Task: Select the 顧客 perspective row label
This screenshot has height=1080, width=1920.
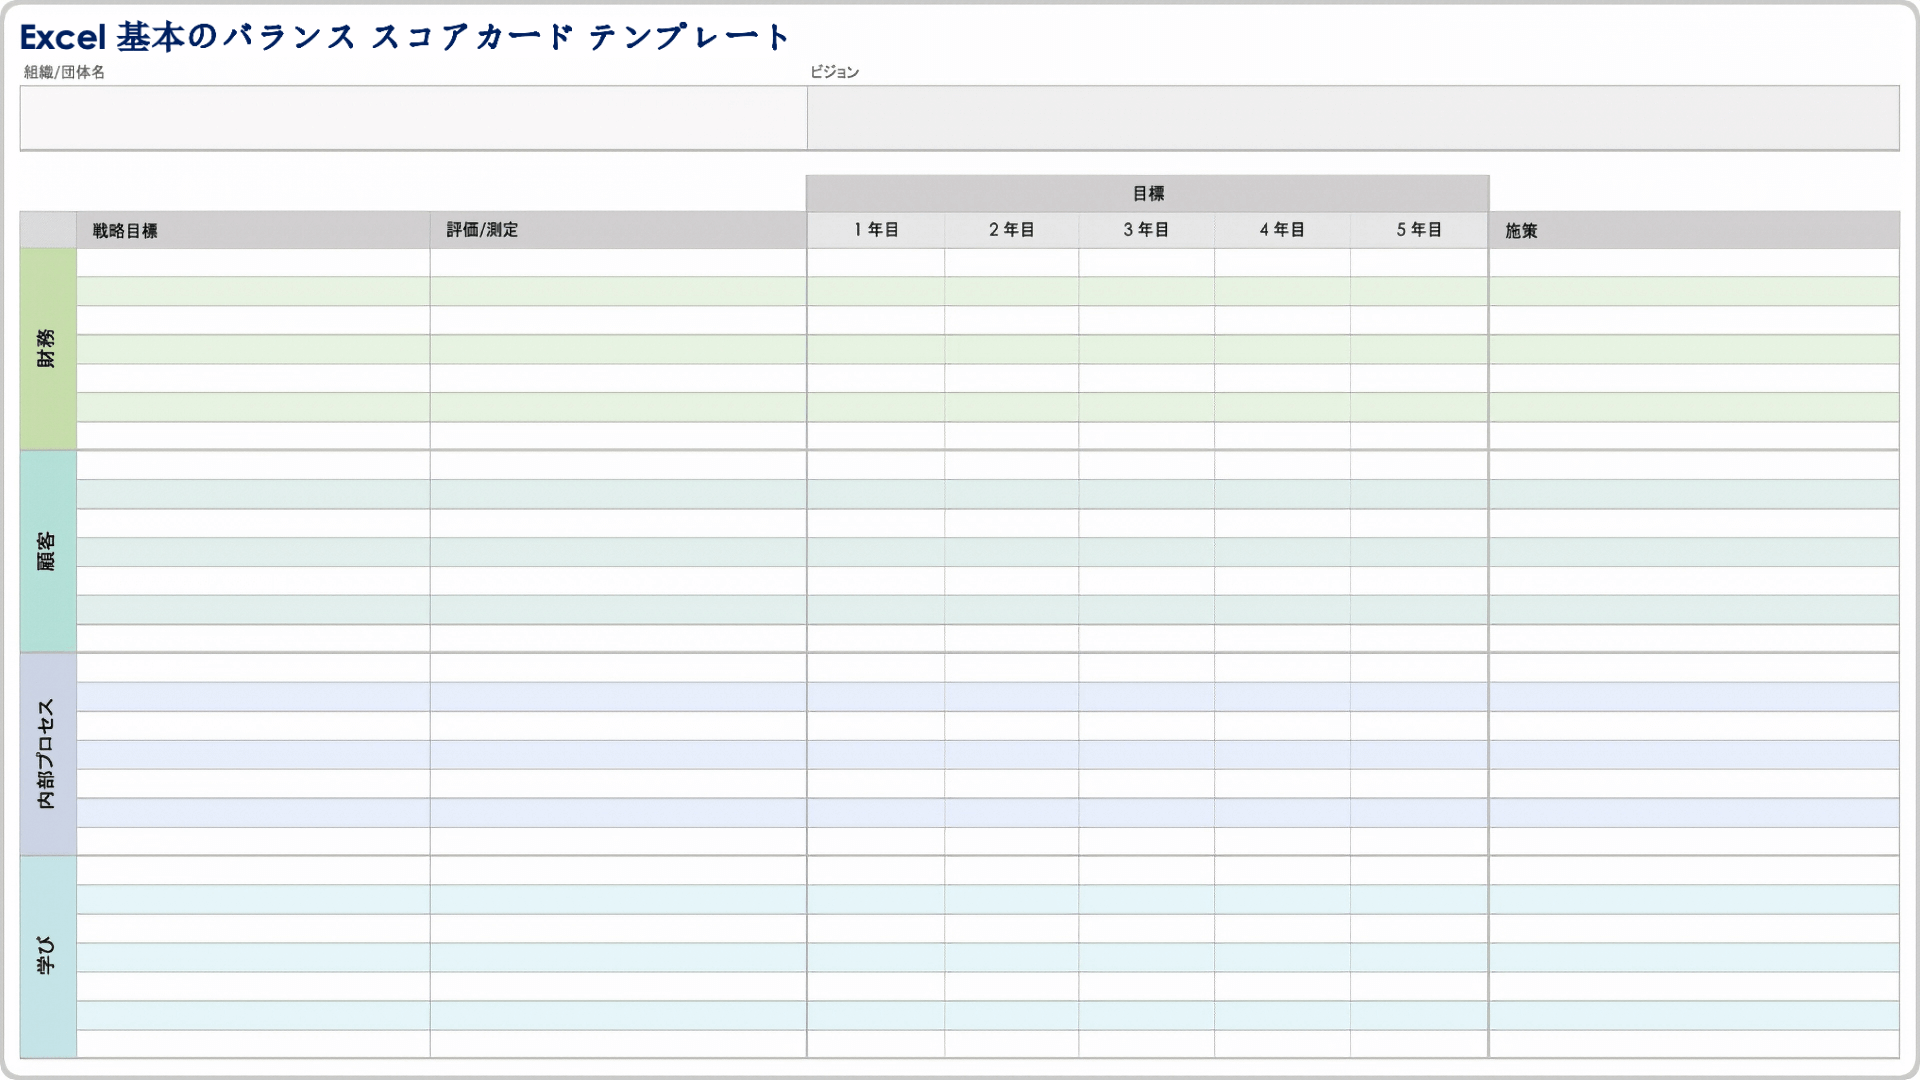Action: (x=45, y=547)
